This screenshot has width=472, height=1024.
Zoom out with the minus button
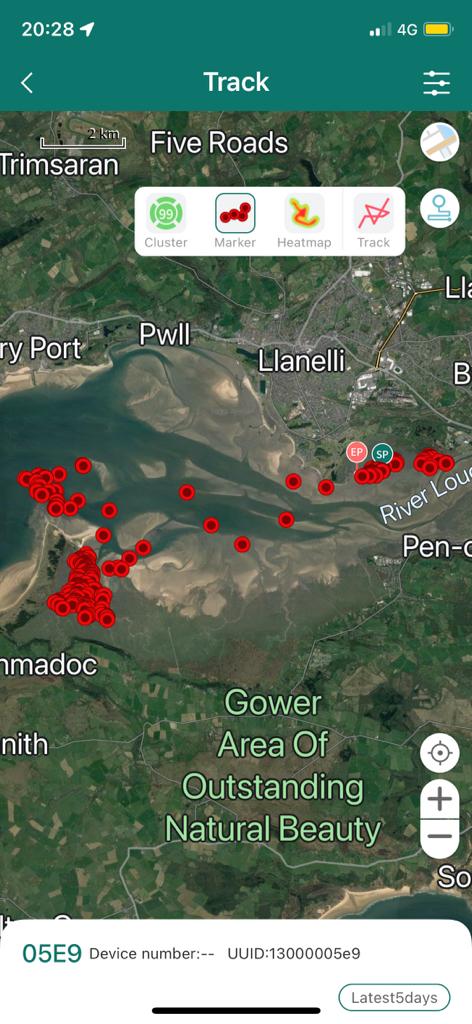tap(440, 837)
